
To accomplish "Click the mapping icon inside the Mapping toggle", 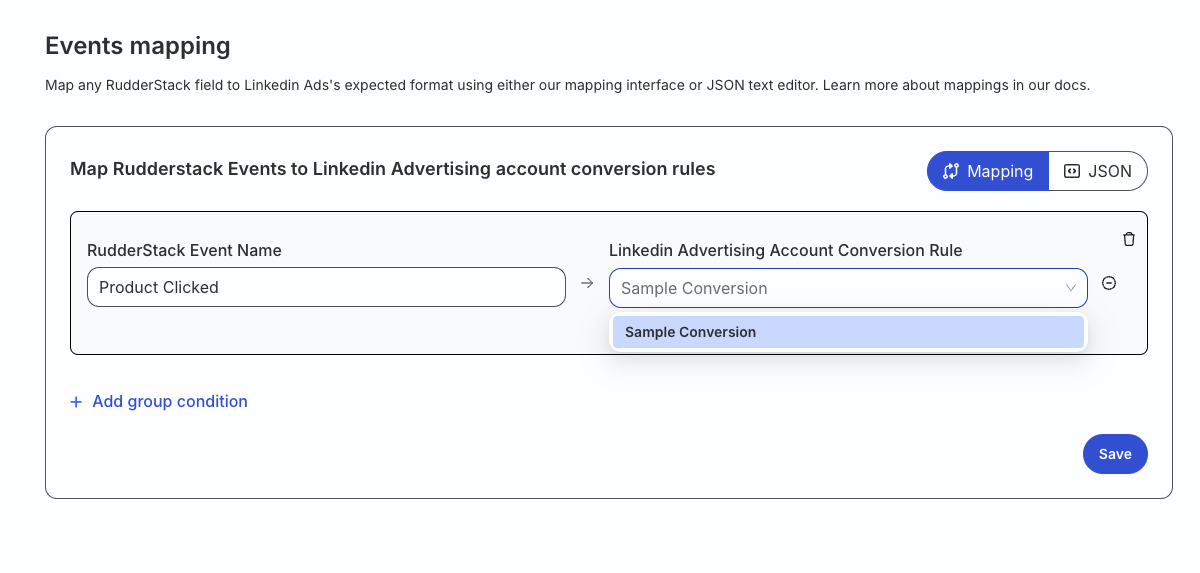I will pyautogui.click(x=951, y=171).
